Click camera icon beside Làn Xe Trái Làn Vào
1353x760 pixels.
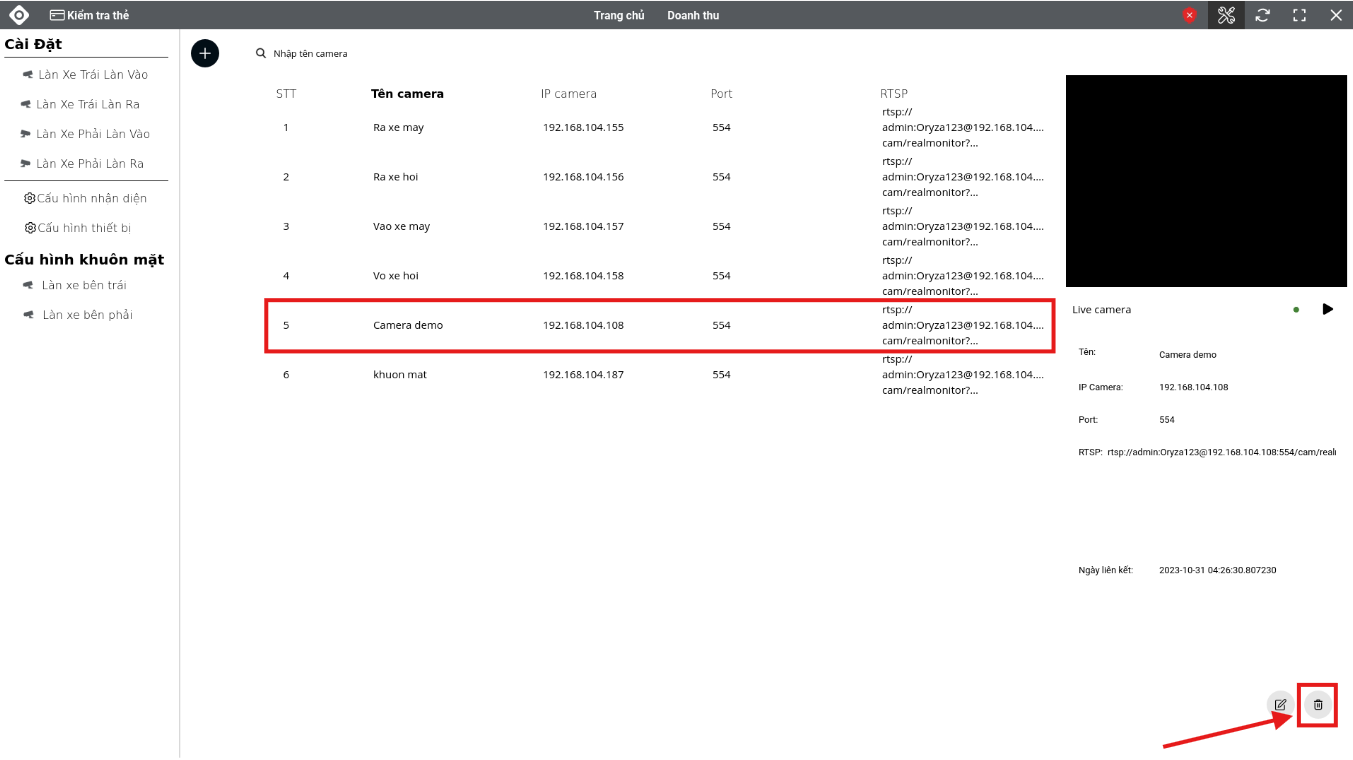pyautogui.click(x=28, y=74)
